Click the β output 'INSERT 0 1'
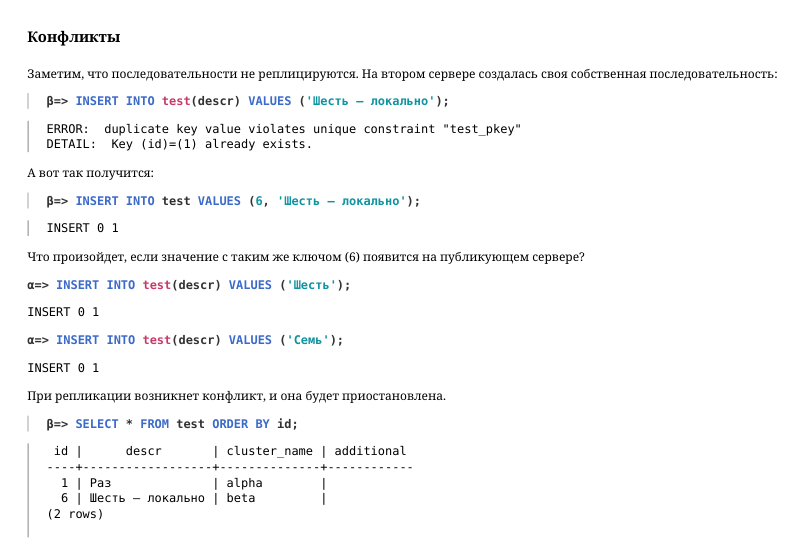The height and width of the screenshot is (541, 808). [82, 228]
